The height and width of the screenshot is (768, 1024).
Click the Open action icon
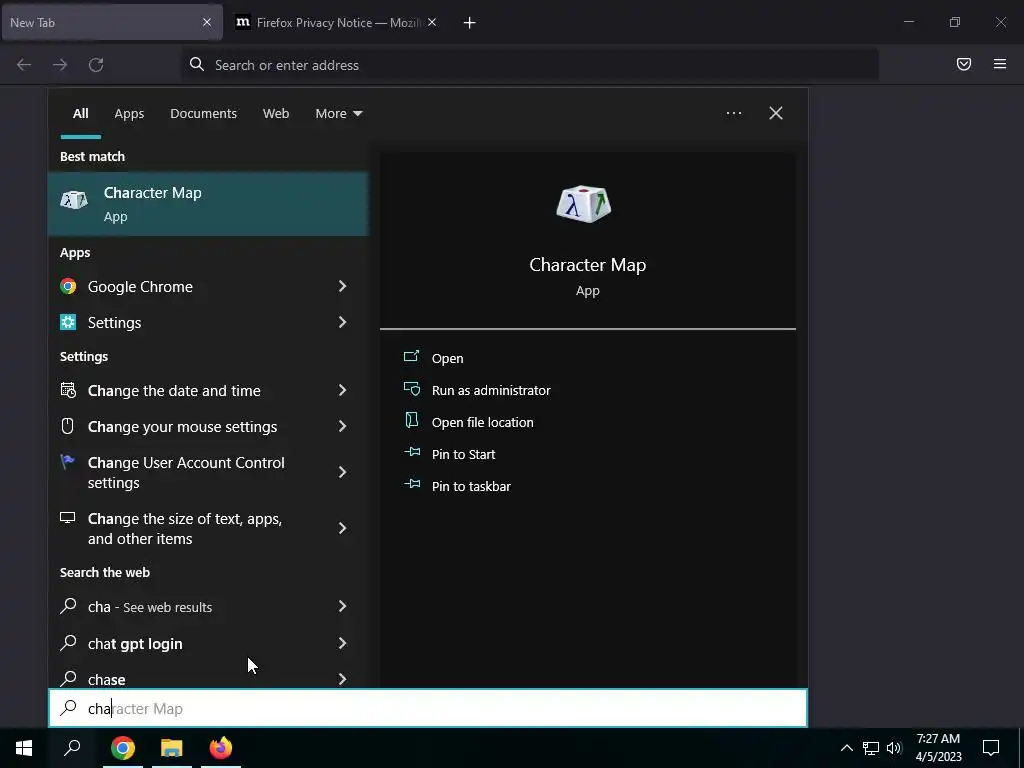click(x=411, y=357)
